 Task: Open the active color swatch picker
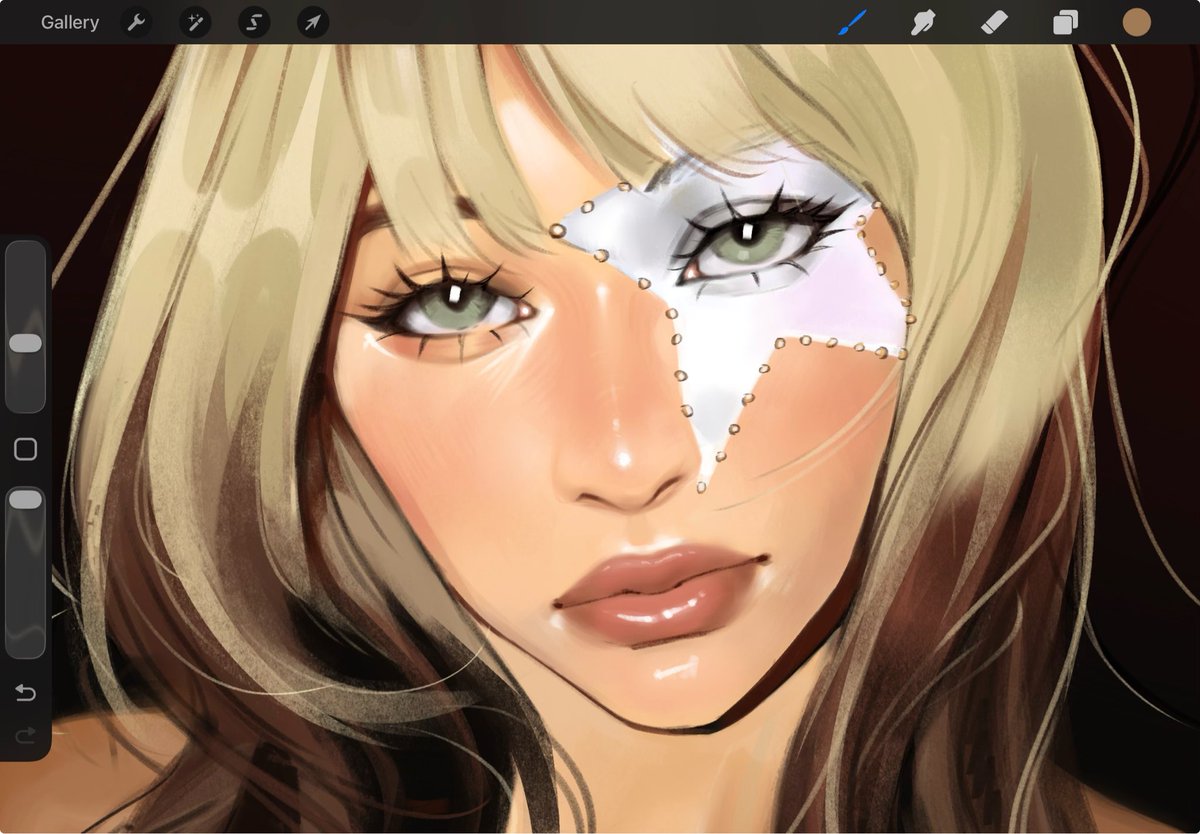pyautogui.click(x=1137, y=22)
